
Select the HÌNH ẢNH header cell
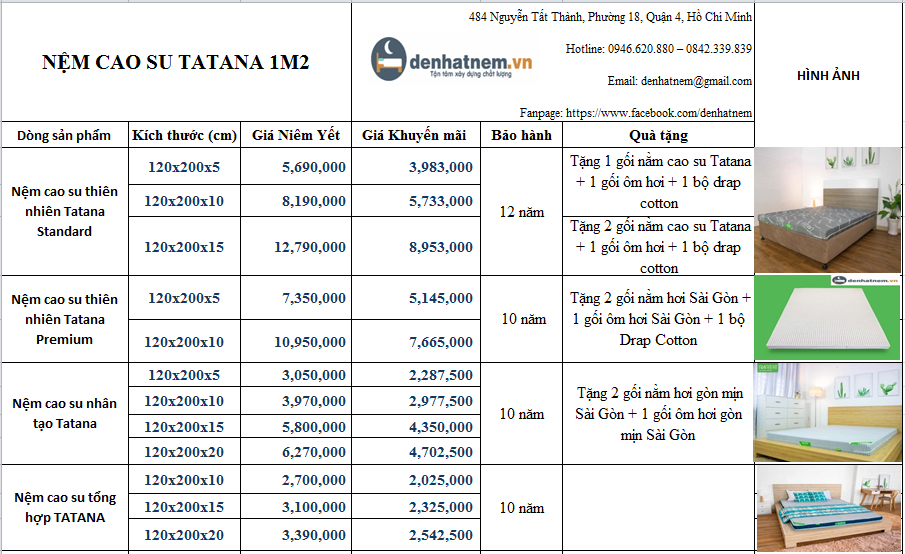(828, 76)
